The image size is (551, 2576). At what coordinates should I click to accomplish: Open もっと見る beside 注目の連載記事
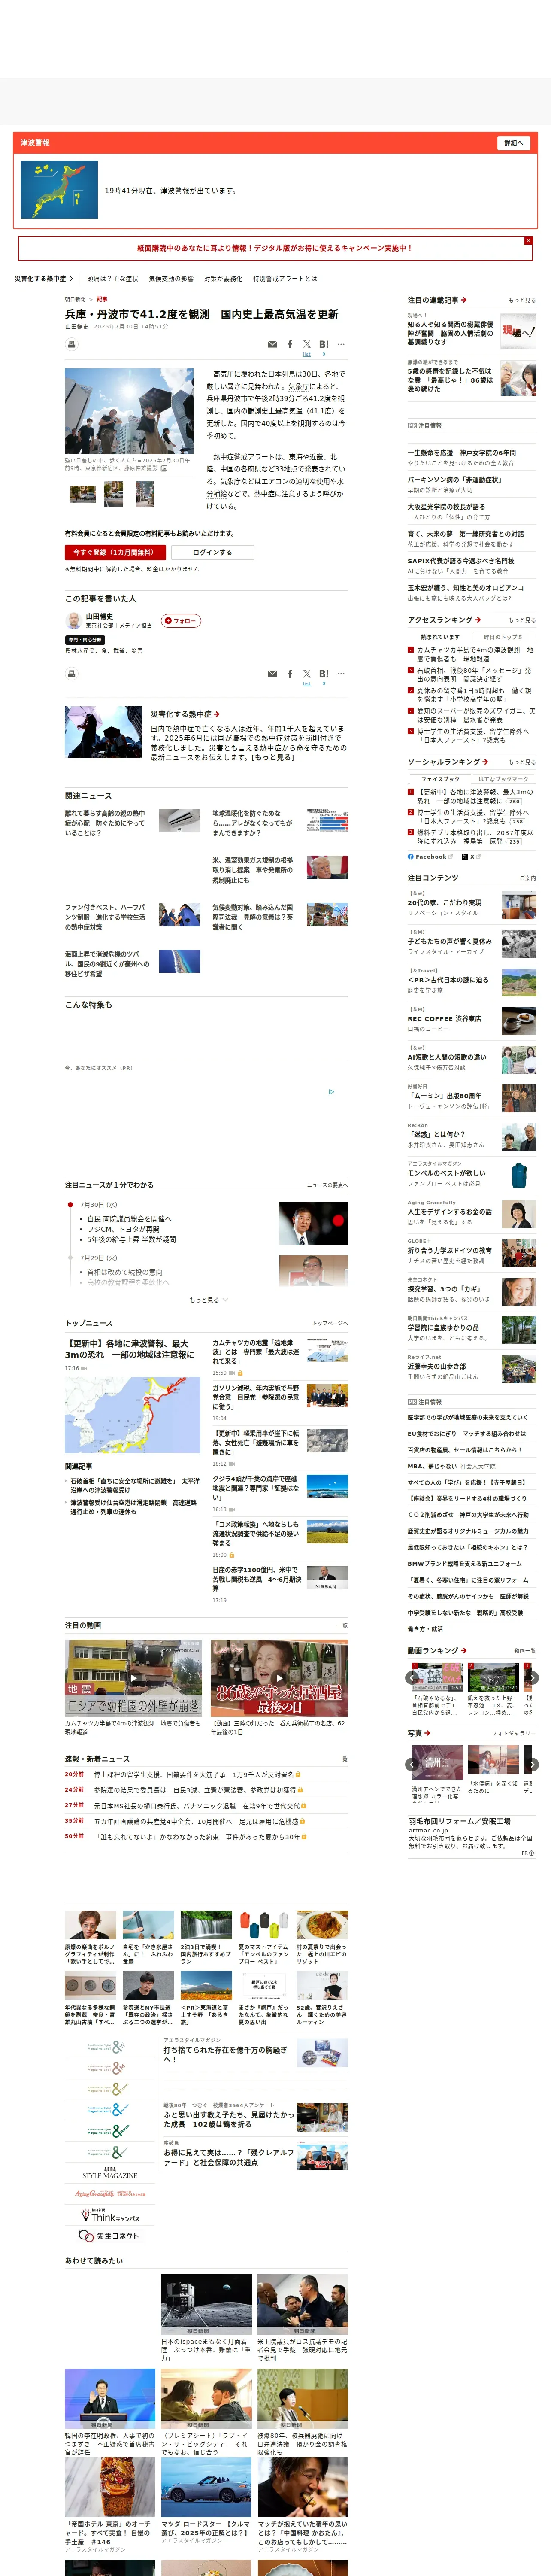coord(521,300)
